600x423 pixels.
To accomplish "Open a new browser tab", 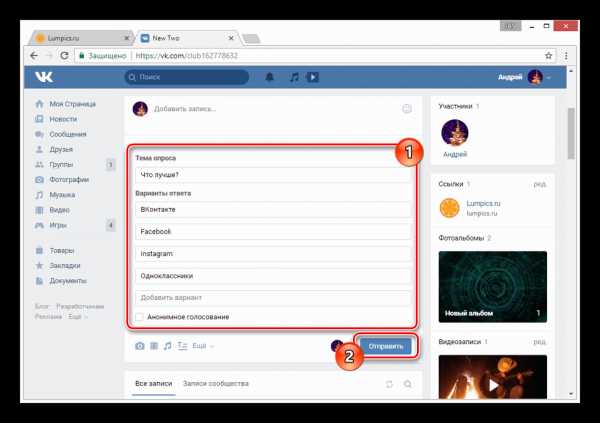I will click(x=251, y=39).
